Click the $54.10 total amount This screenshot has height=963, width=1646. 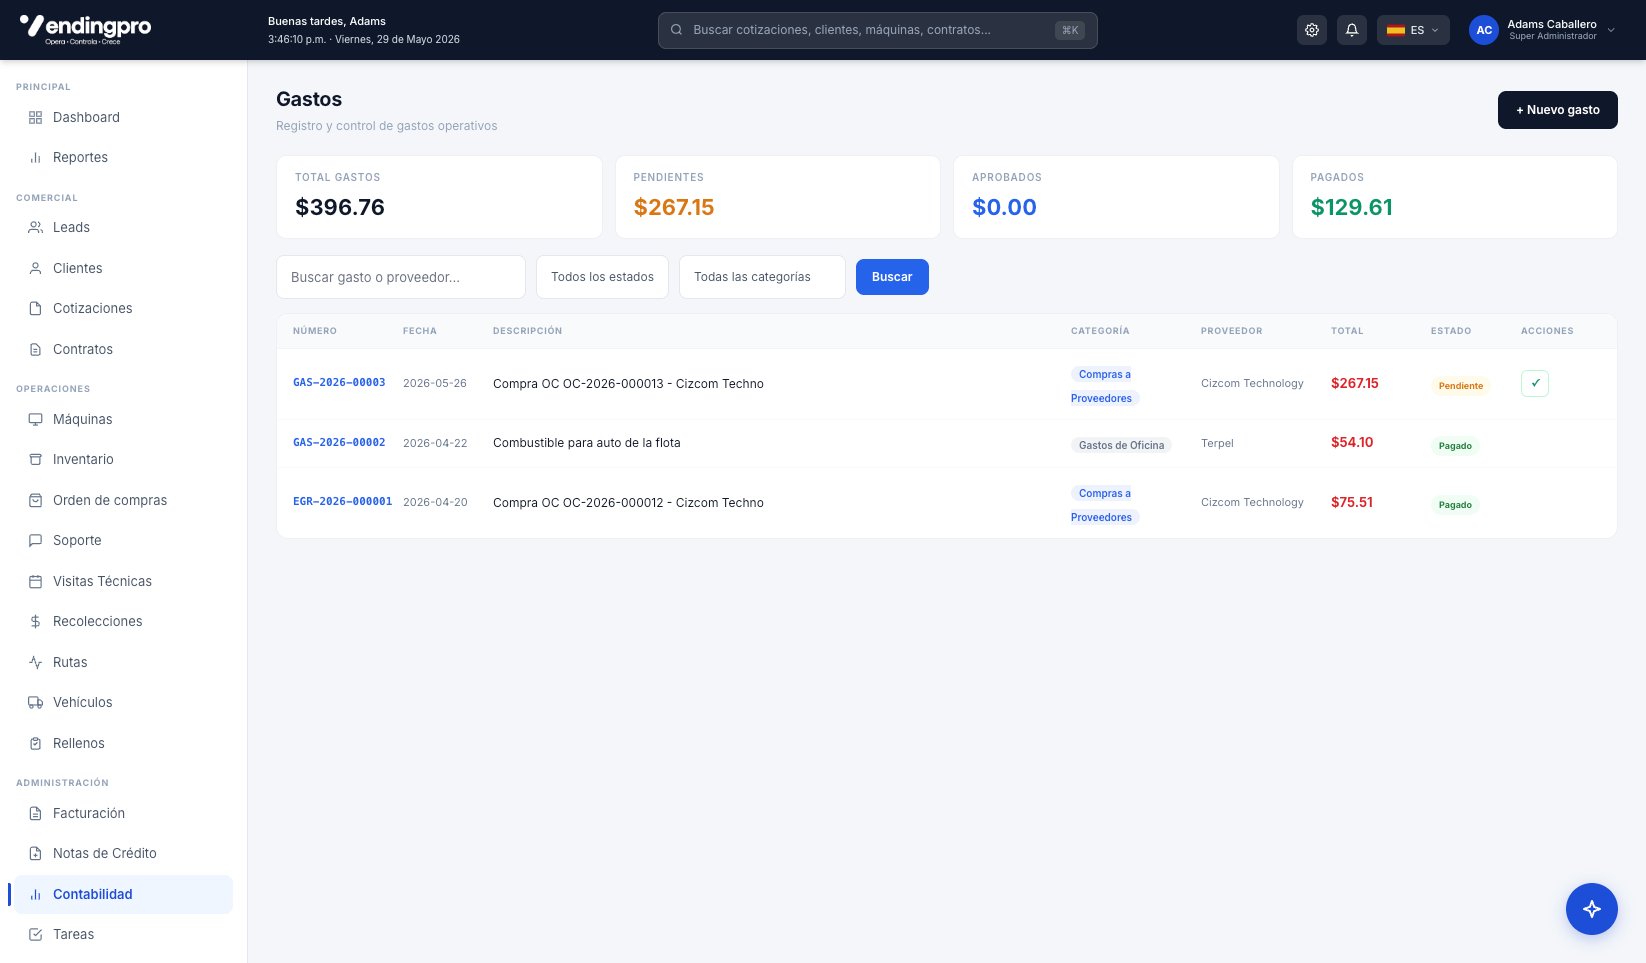coord(1352,442)
